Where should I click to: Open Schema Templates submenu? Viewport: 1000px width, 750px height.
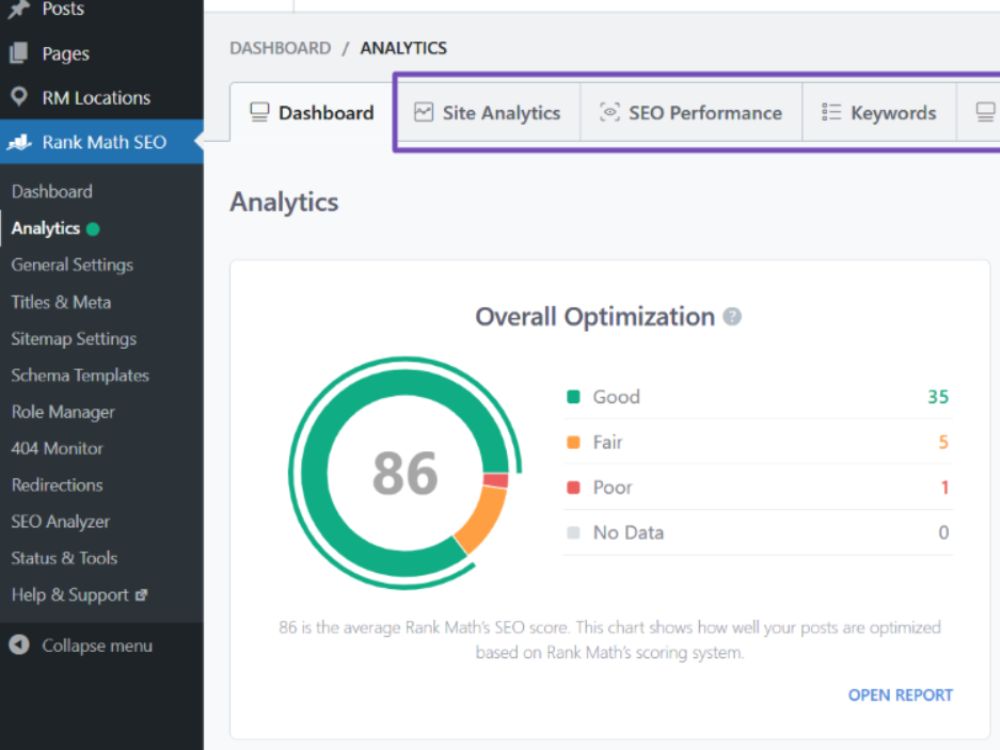coord(80,375)
